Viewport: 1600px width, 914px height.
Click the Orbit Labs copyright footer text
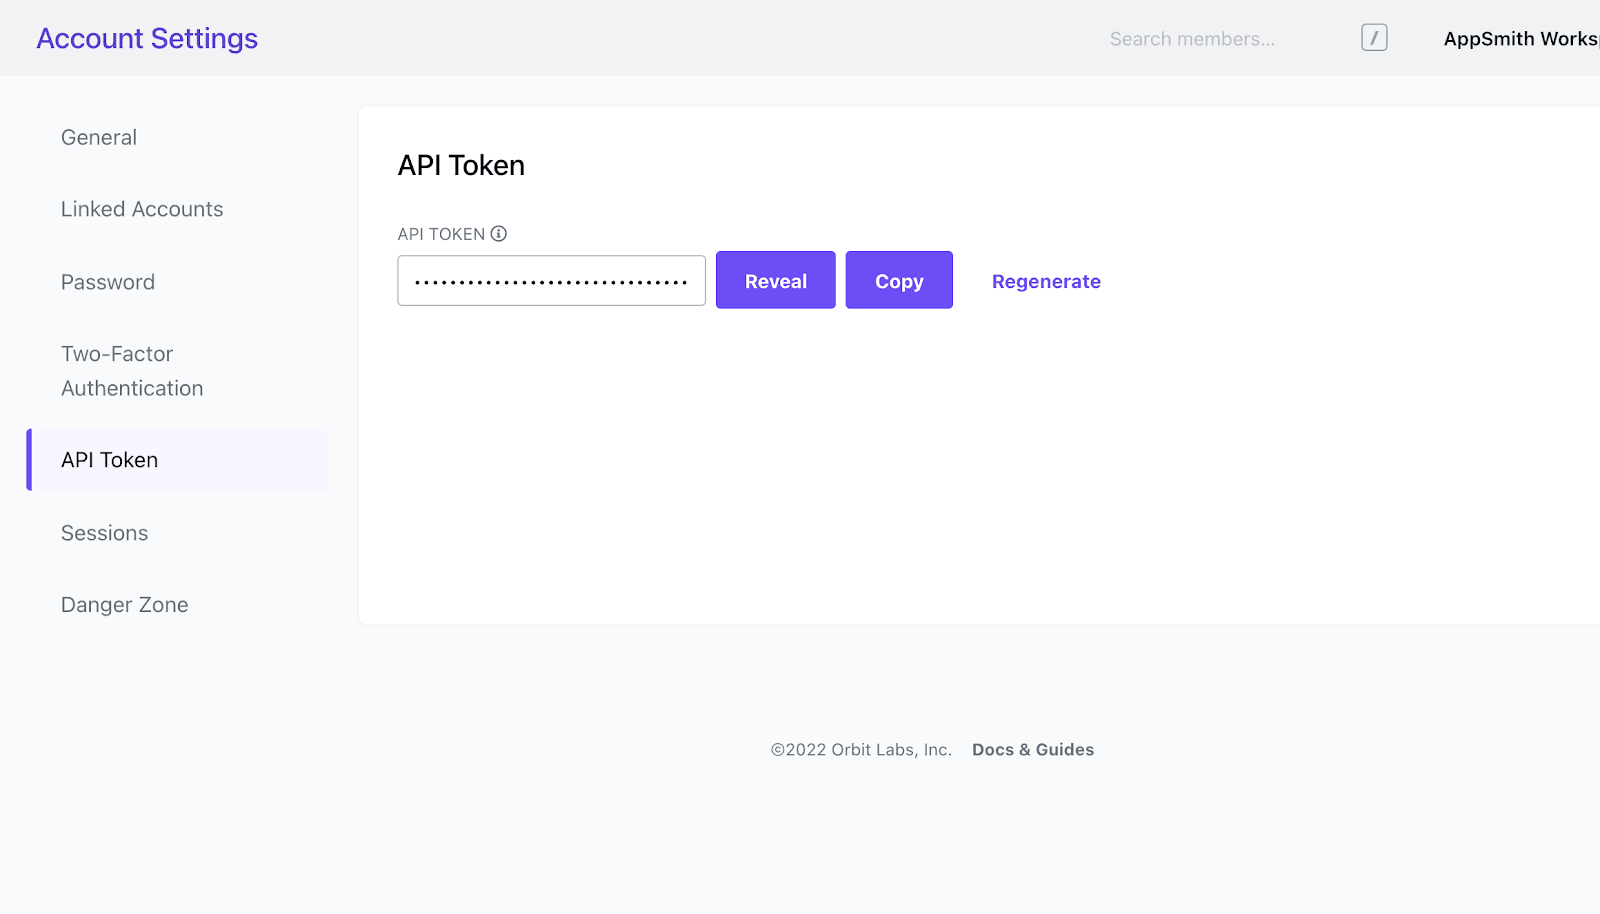(x=860, y=750)
